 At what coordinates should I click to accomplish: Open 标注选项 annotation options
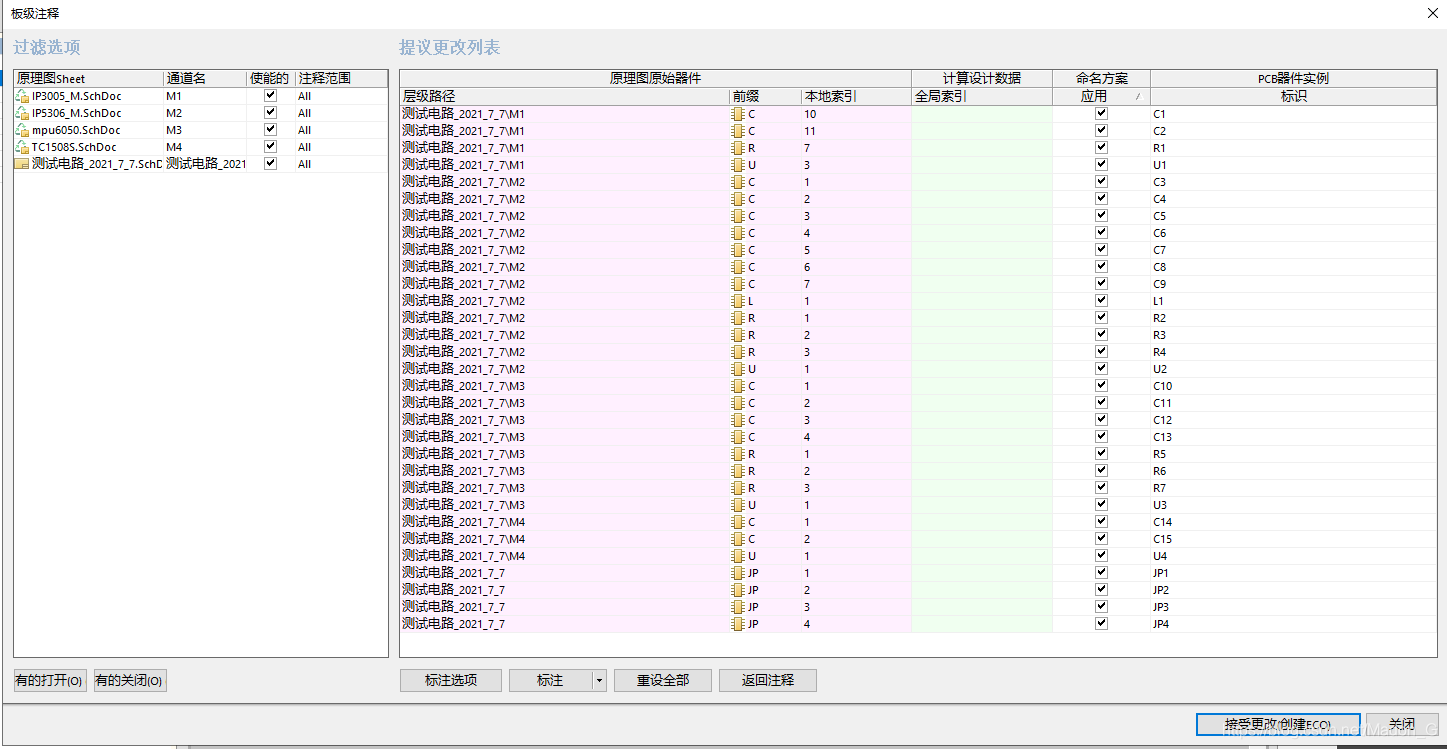(451, 681)
